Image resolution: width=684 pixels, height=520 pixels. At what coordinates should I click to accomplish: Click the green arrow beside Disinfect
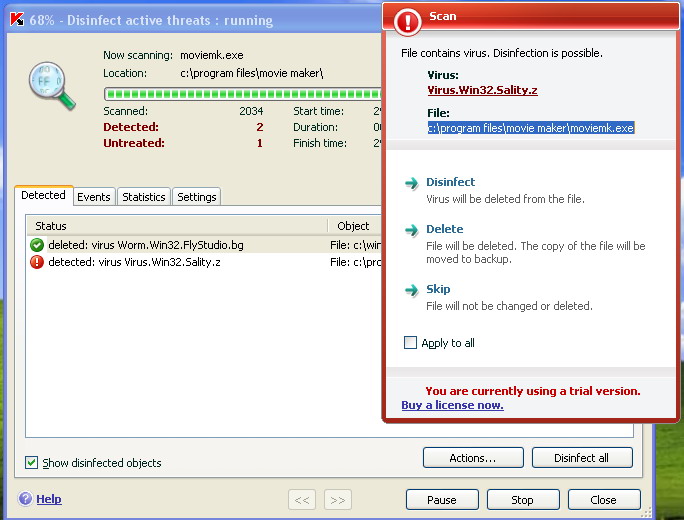point(411,183)
